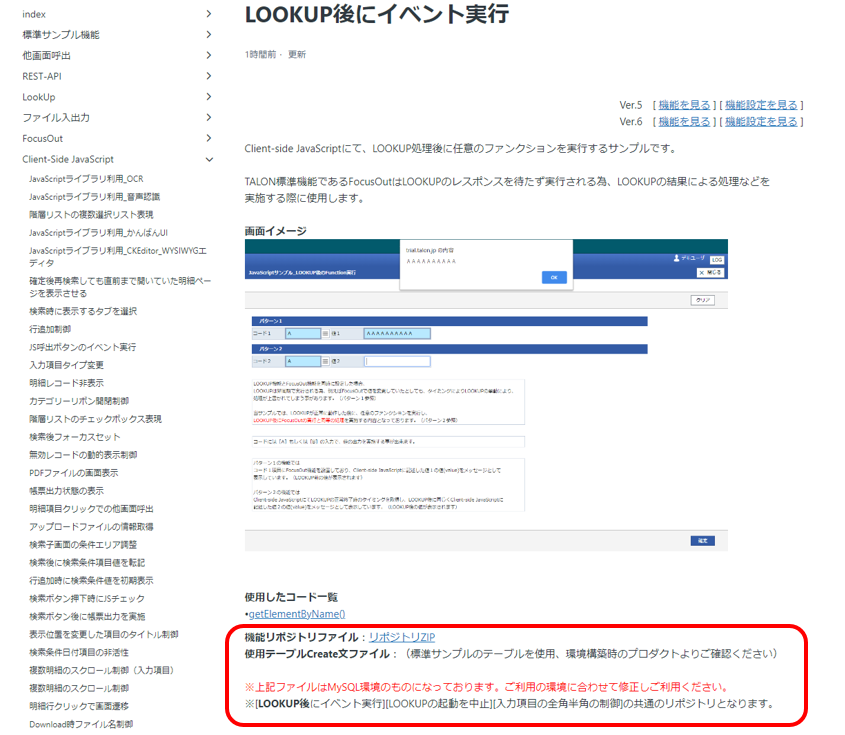
Task: Click the 画面イメージ heading
Action: coord(275,231)
